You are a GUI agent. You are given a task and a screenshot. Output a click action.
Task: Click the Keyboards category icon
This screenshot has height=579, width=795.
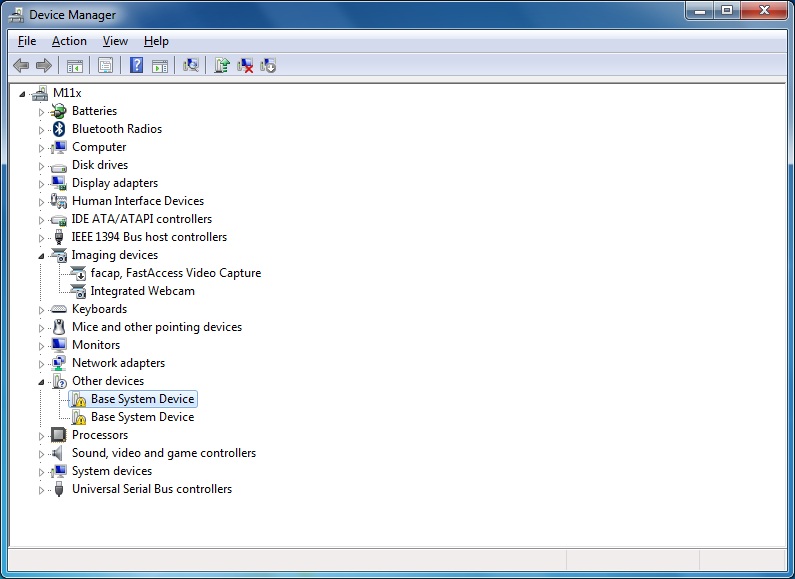click(59, 309)
